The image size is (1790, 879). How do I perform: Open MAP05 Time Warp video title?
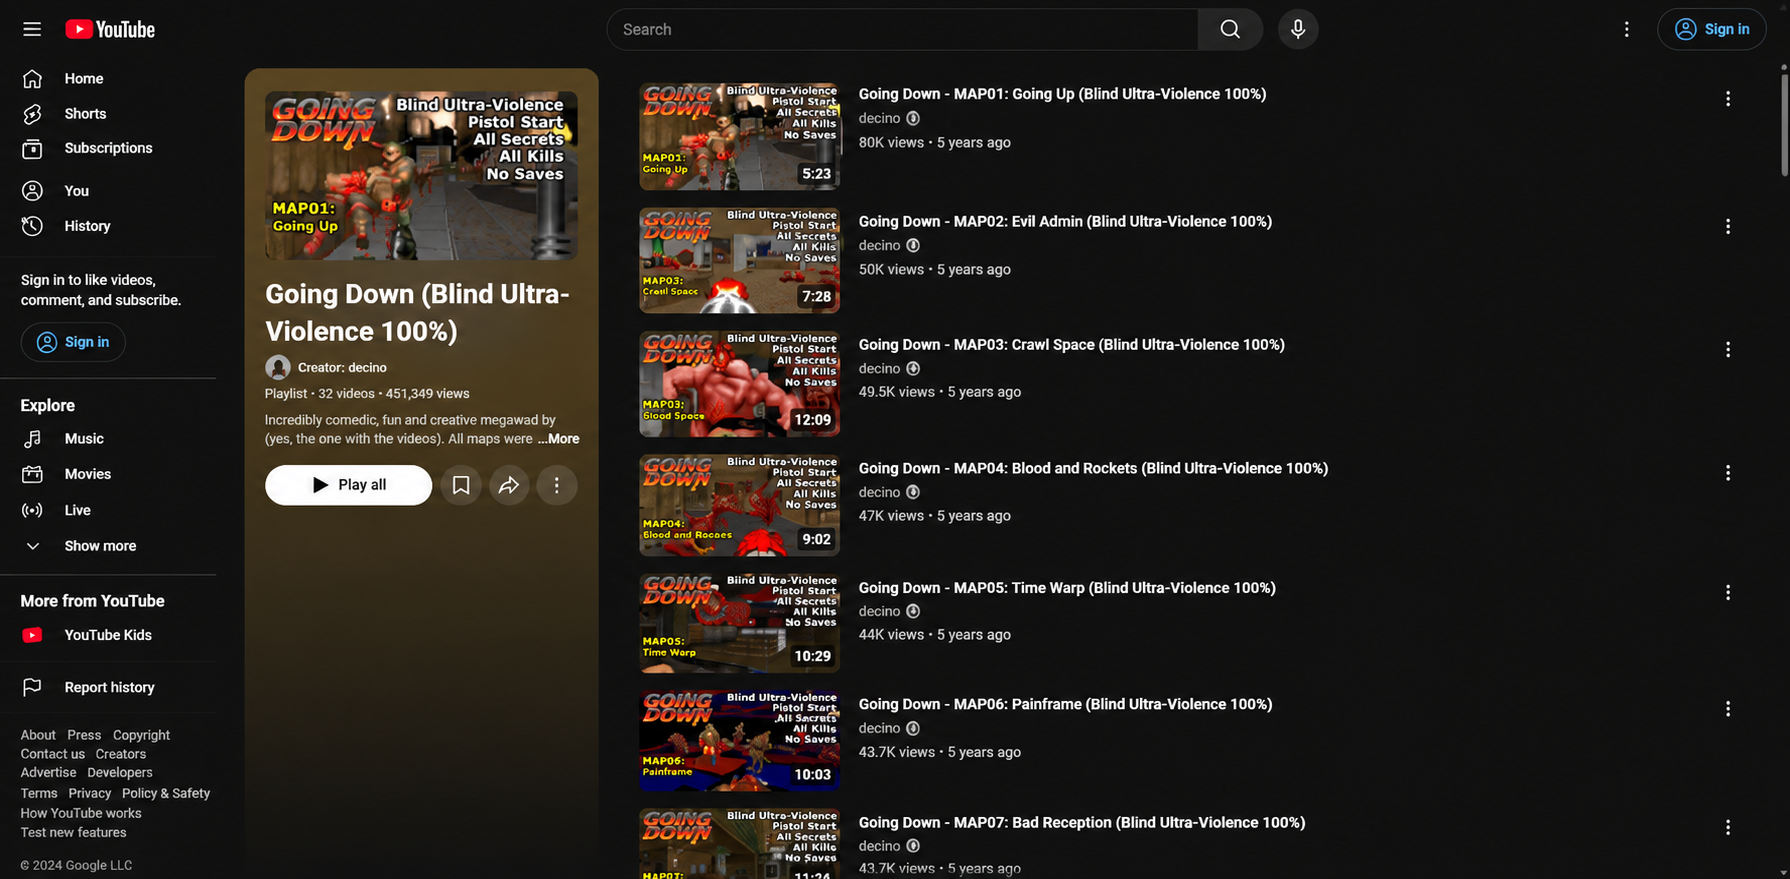click(x=1067, y=588)
